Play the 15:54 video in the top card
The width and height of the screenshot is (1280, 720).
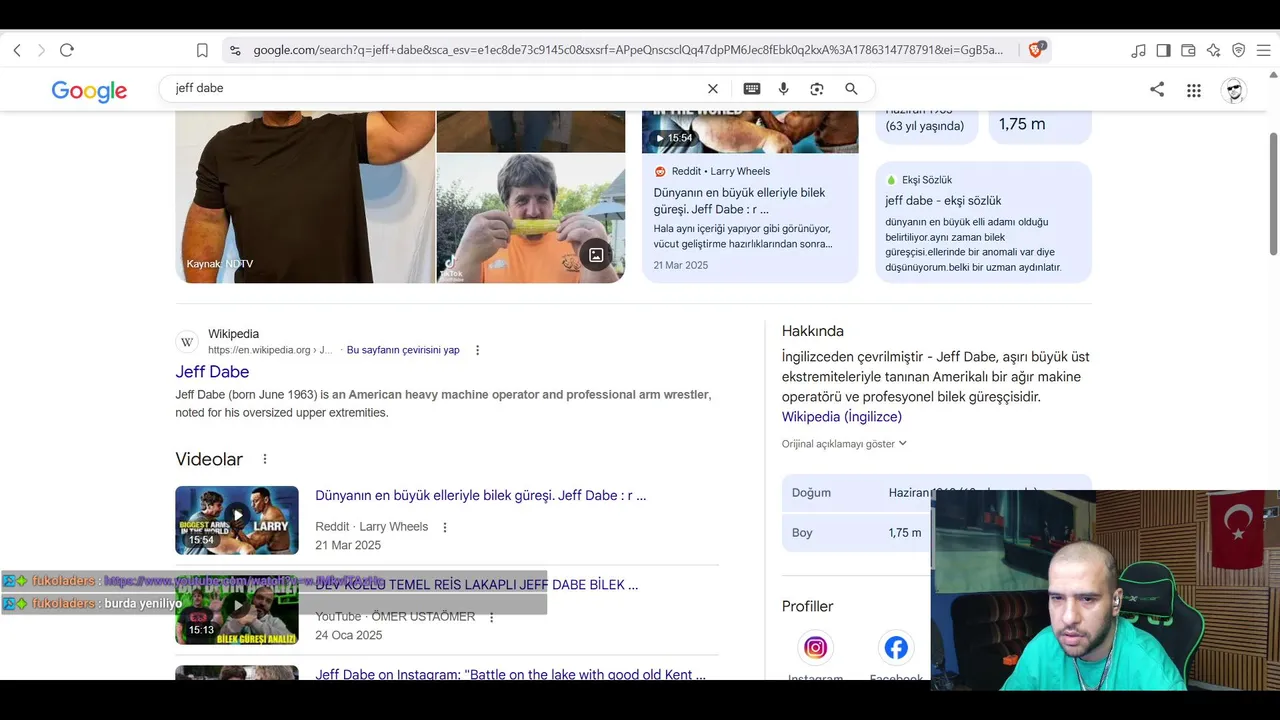750,132
